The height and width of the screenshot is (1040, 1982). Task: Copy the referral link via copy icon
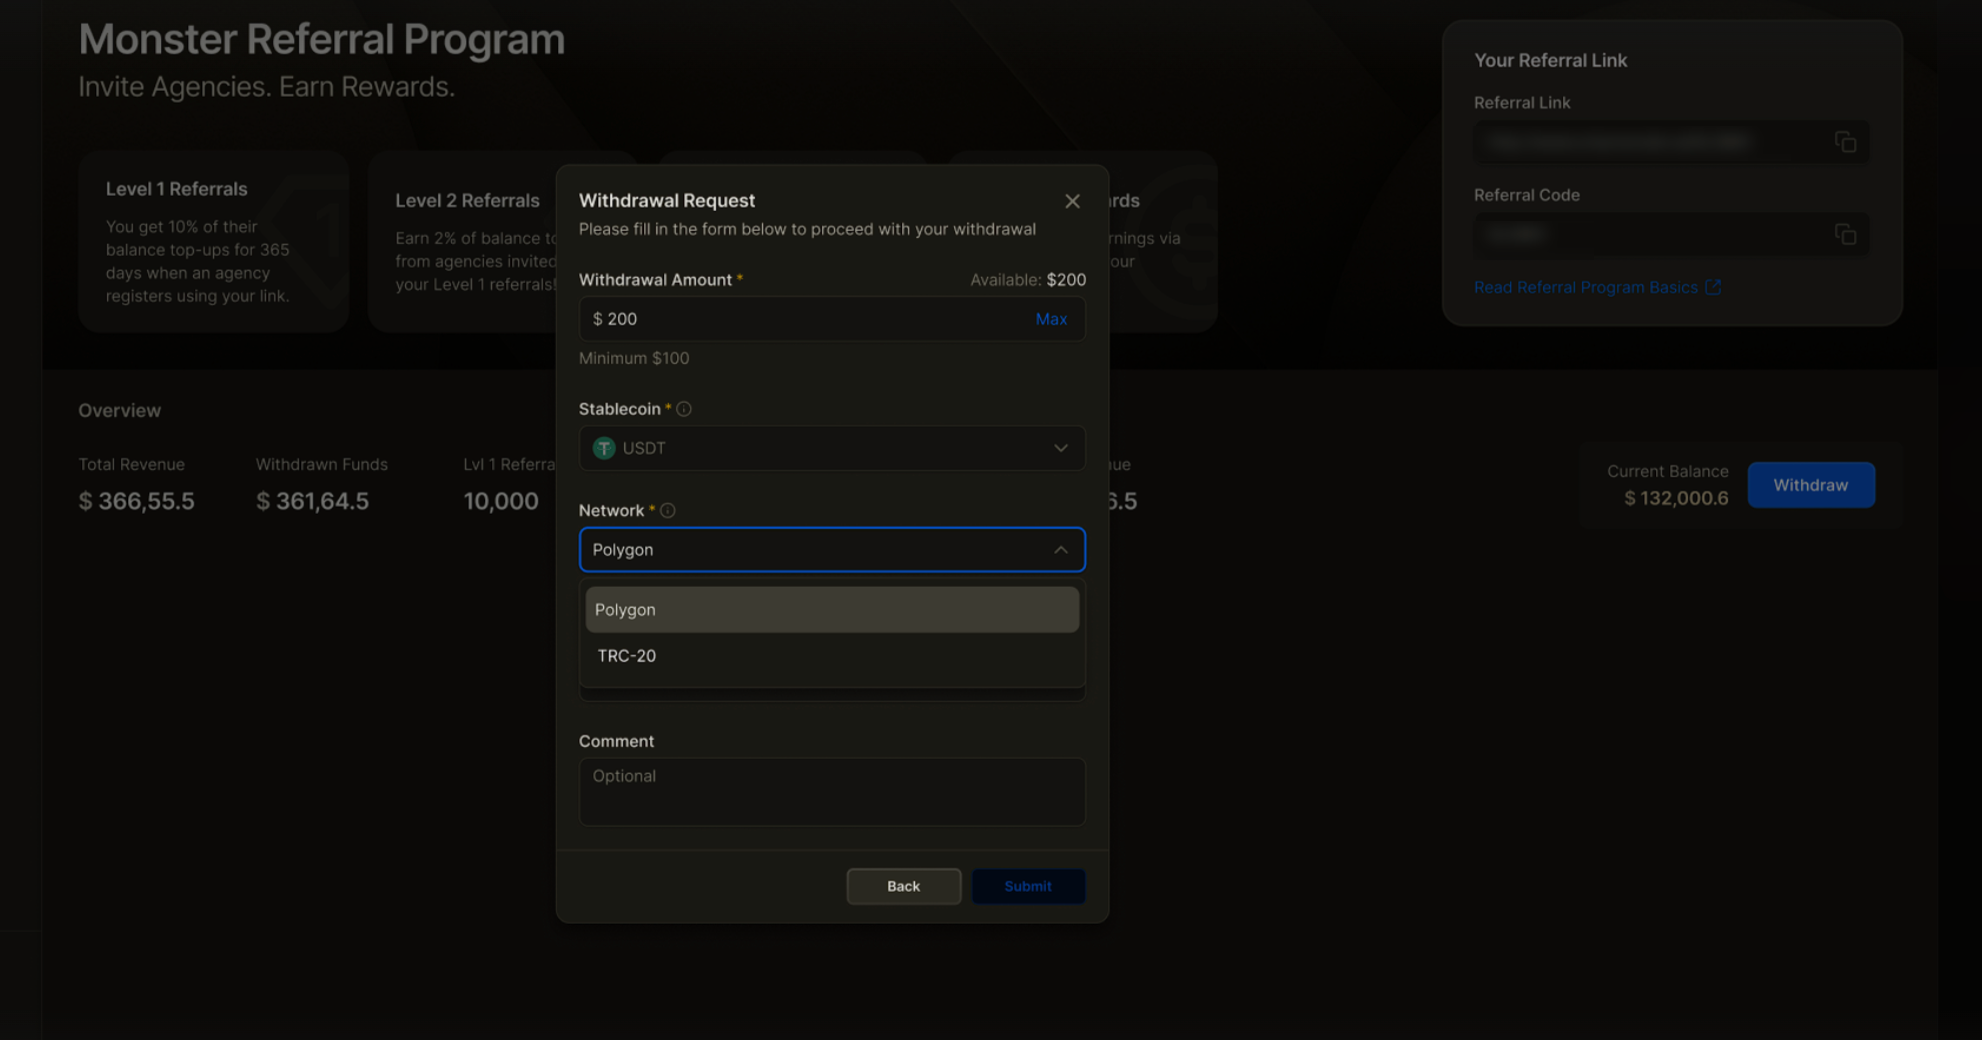pyautogui.click(x=1845, y=142)
